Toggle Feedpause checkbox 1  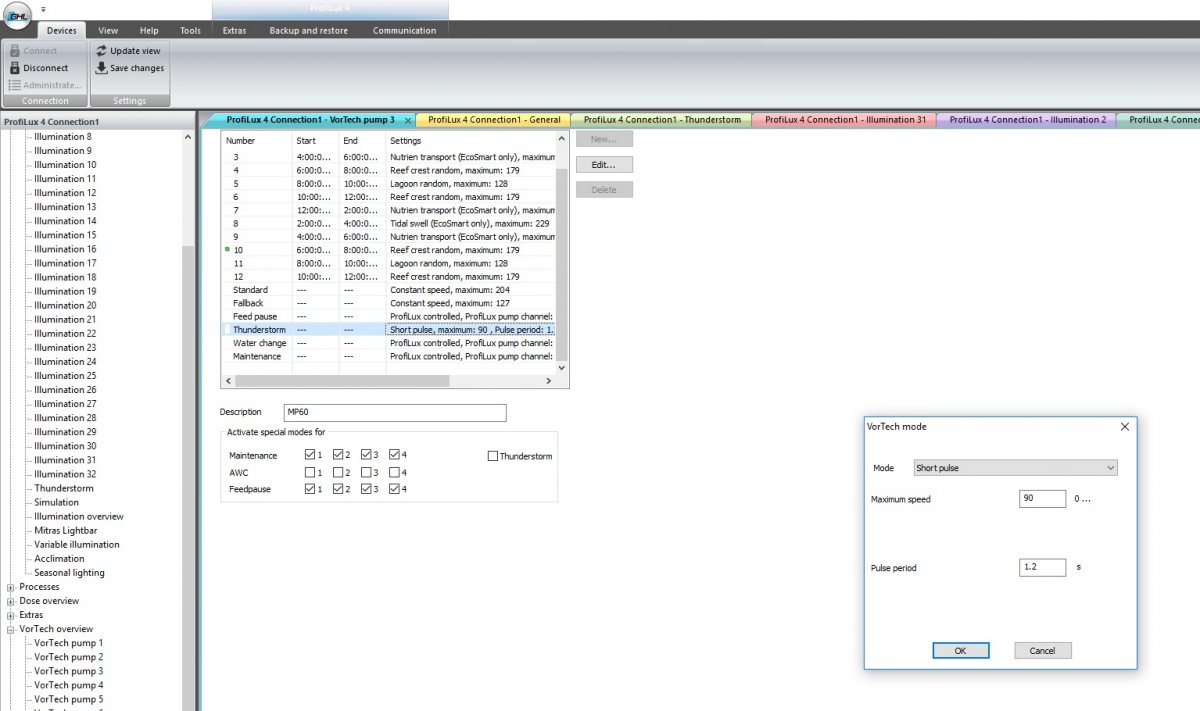(x=310, y=489)
